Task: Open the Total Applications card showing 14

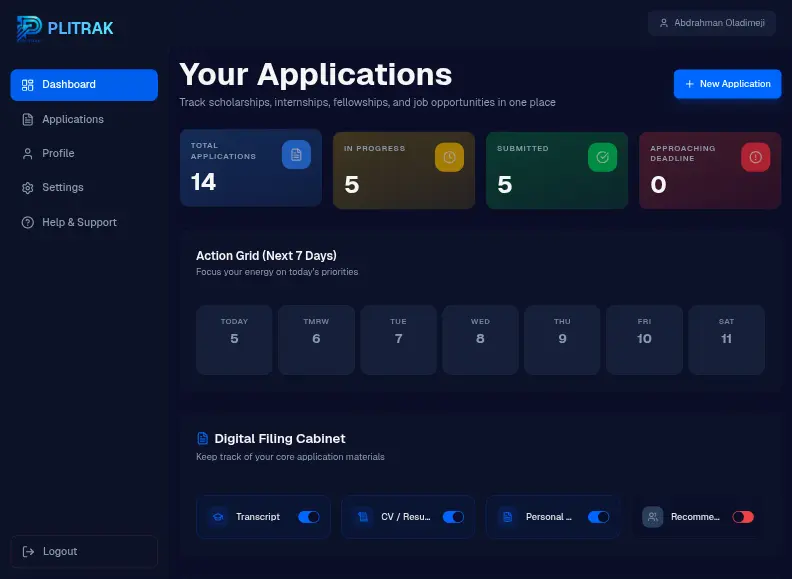Action: click(x=251, y=168)
